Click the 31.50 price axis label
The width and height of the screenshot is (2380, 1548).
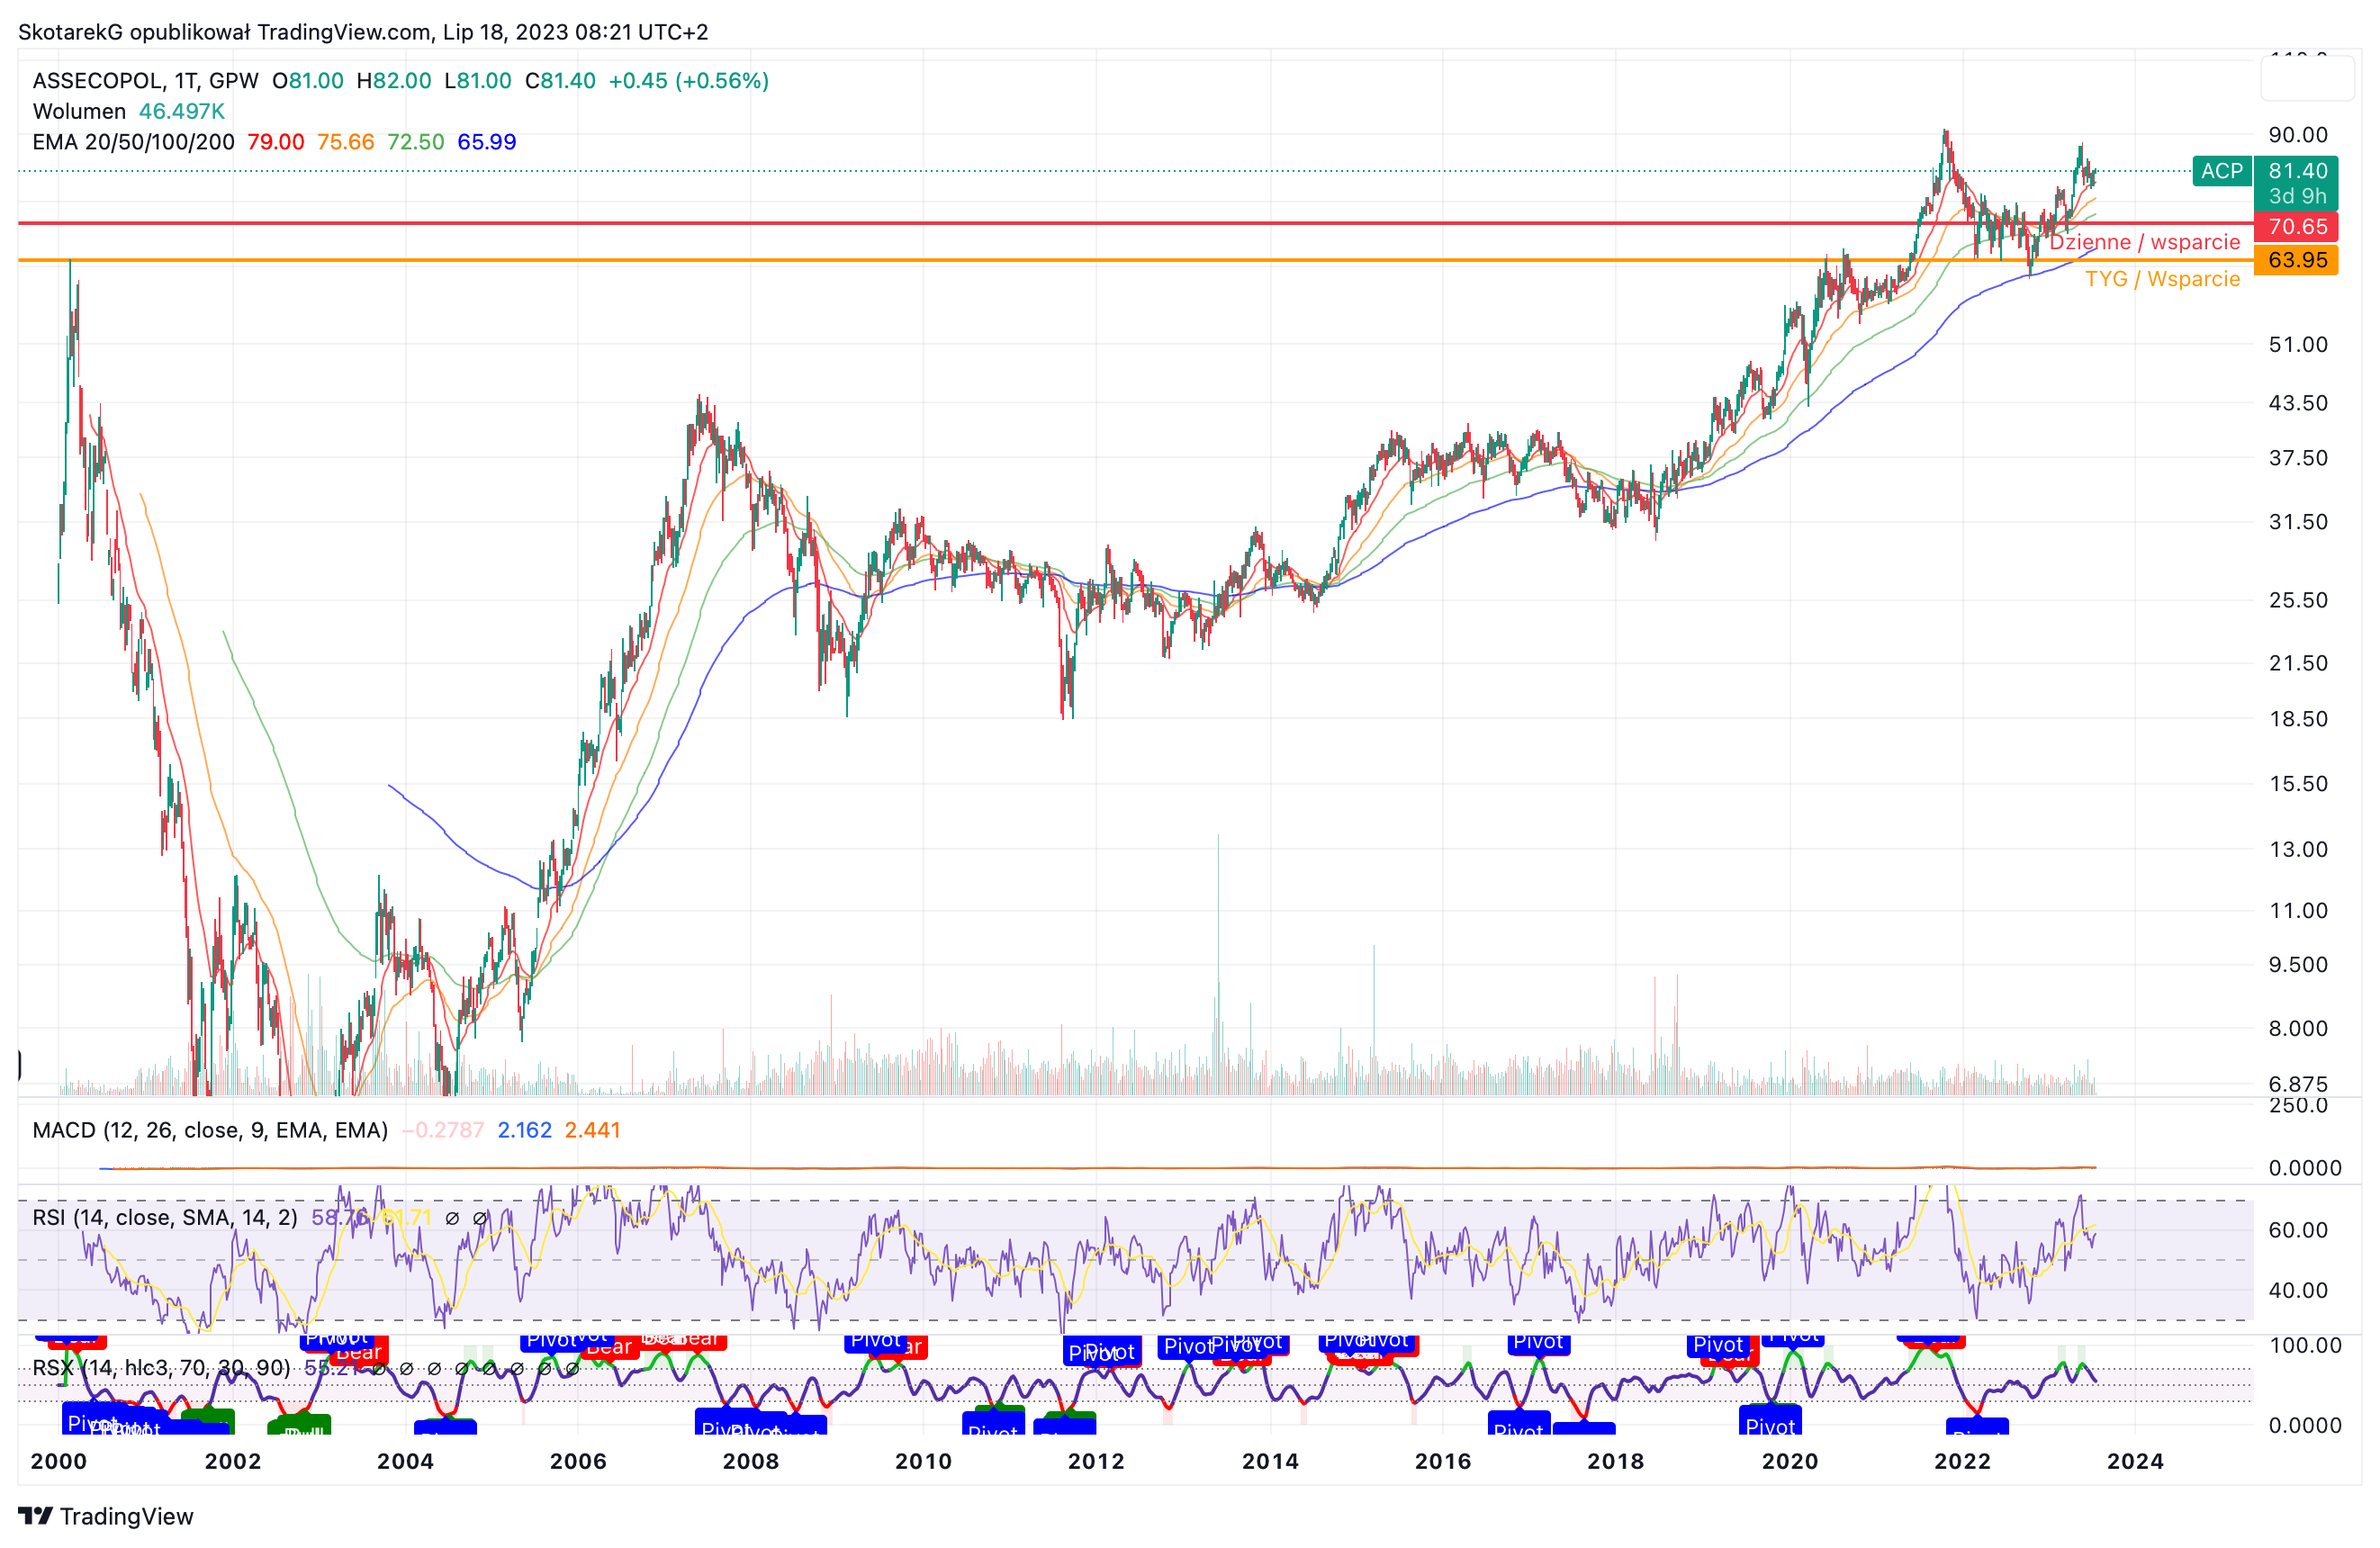click(x=2298, y=522)
